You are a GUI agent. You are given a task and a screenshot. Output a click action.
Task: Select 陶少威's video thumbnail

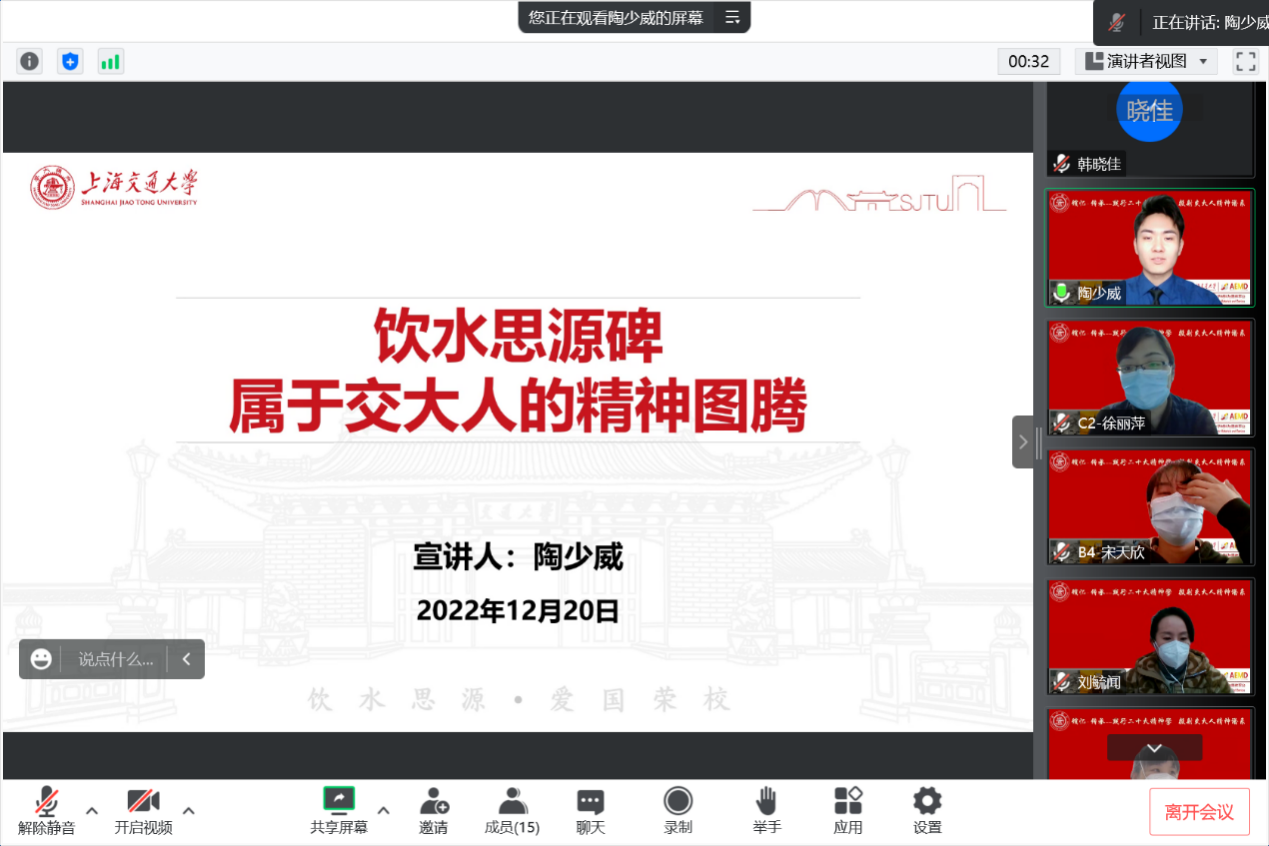1149,248
